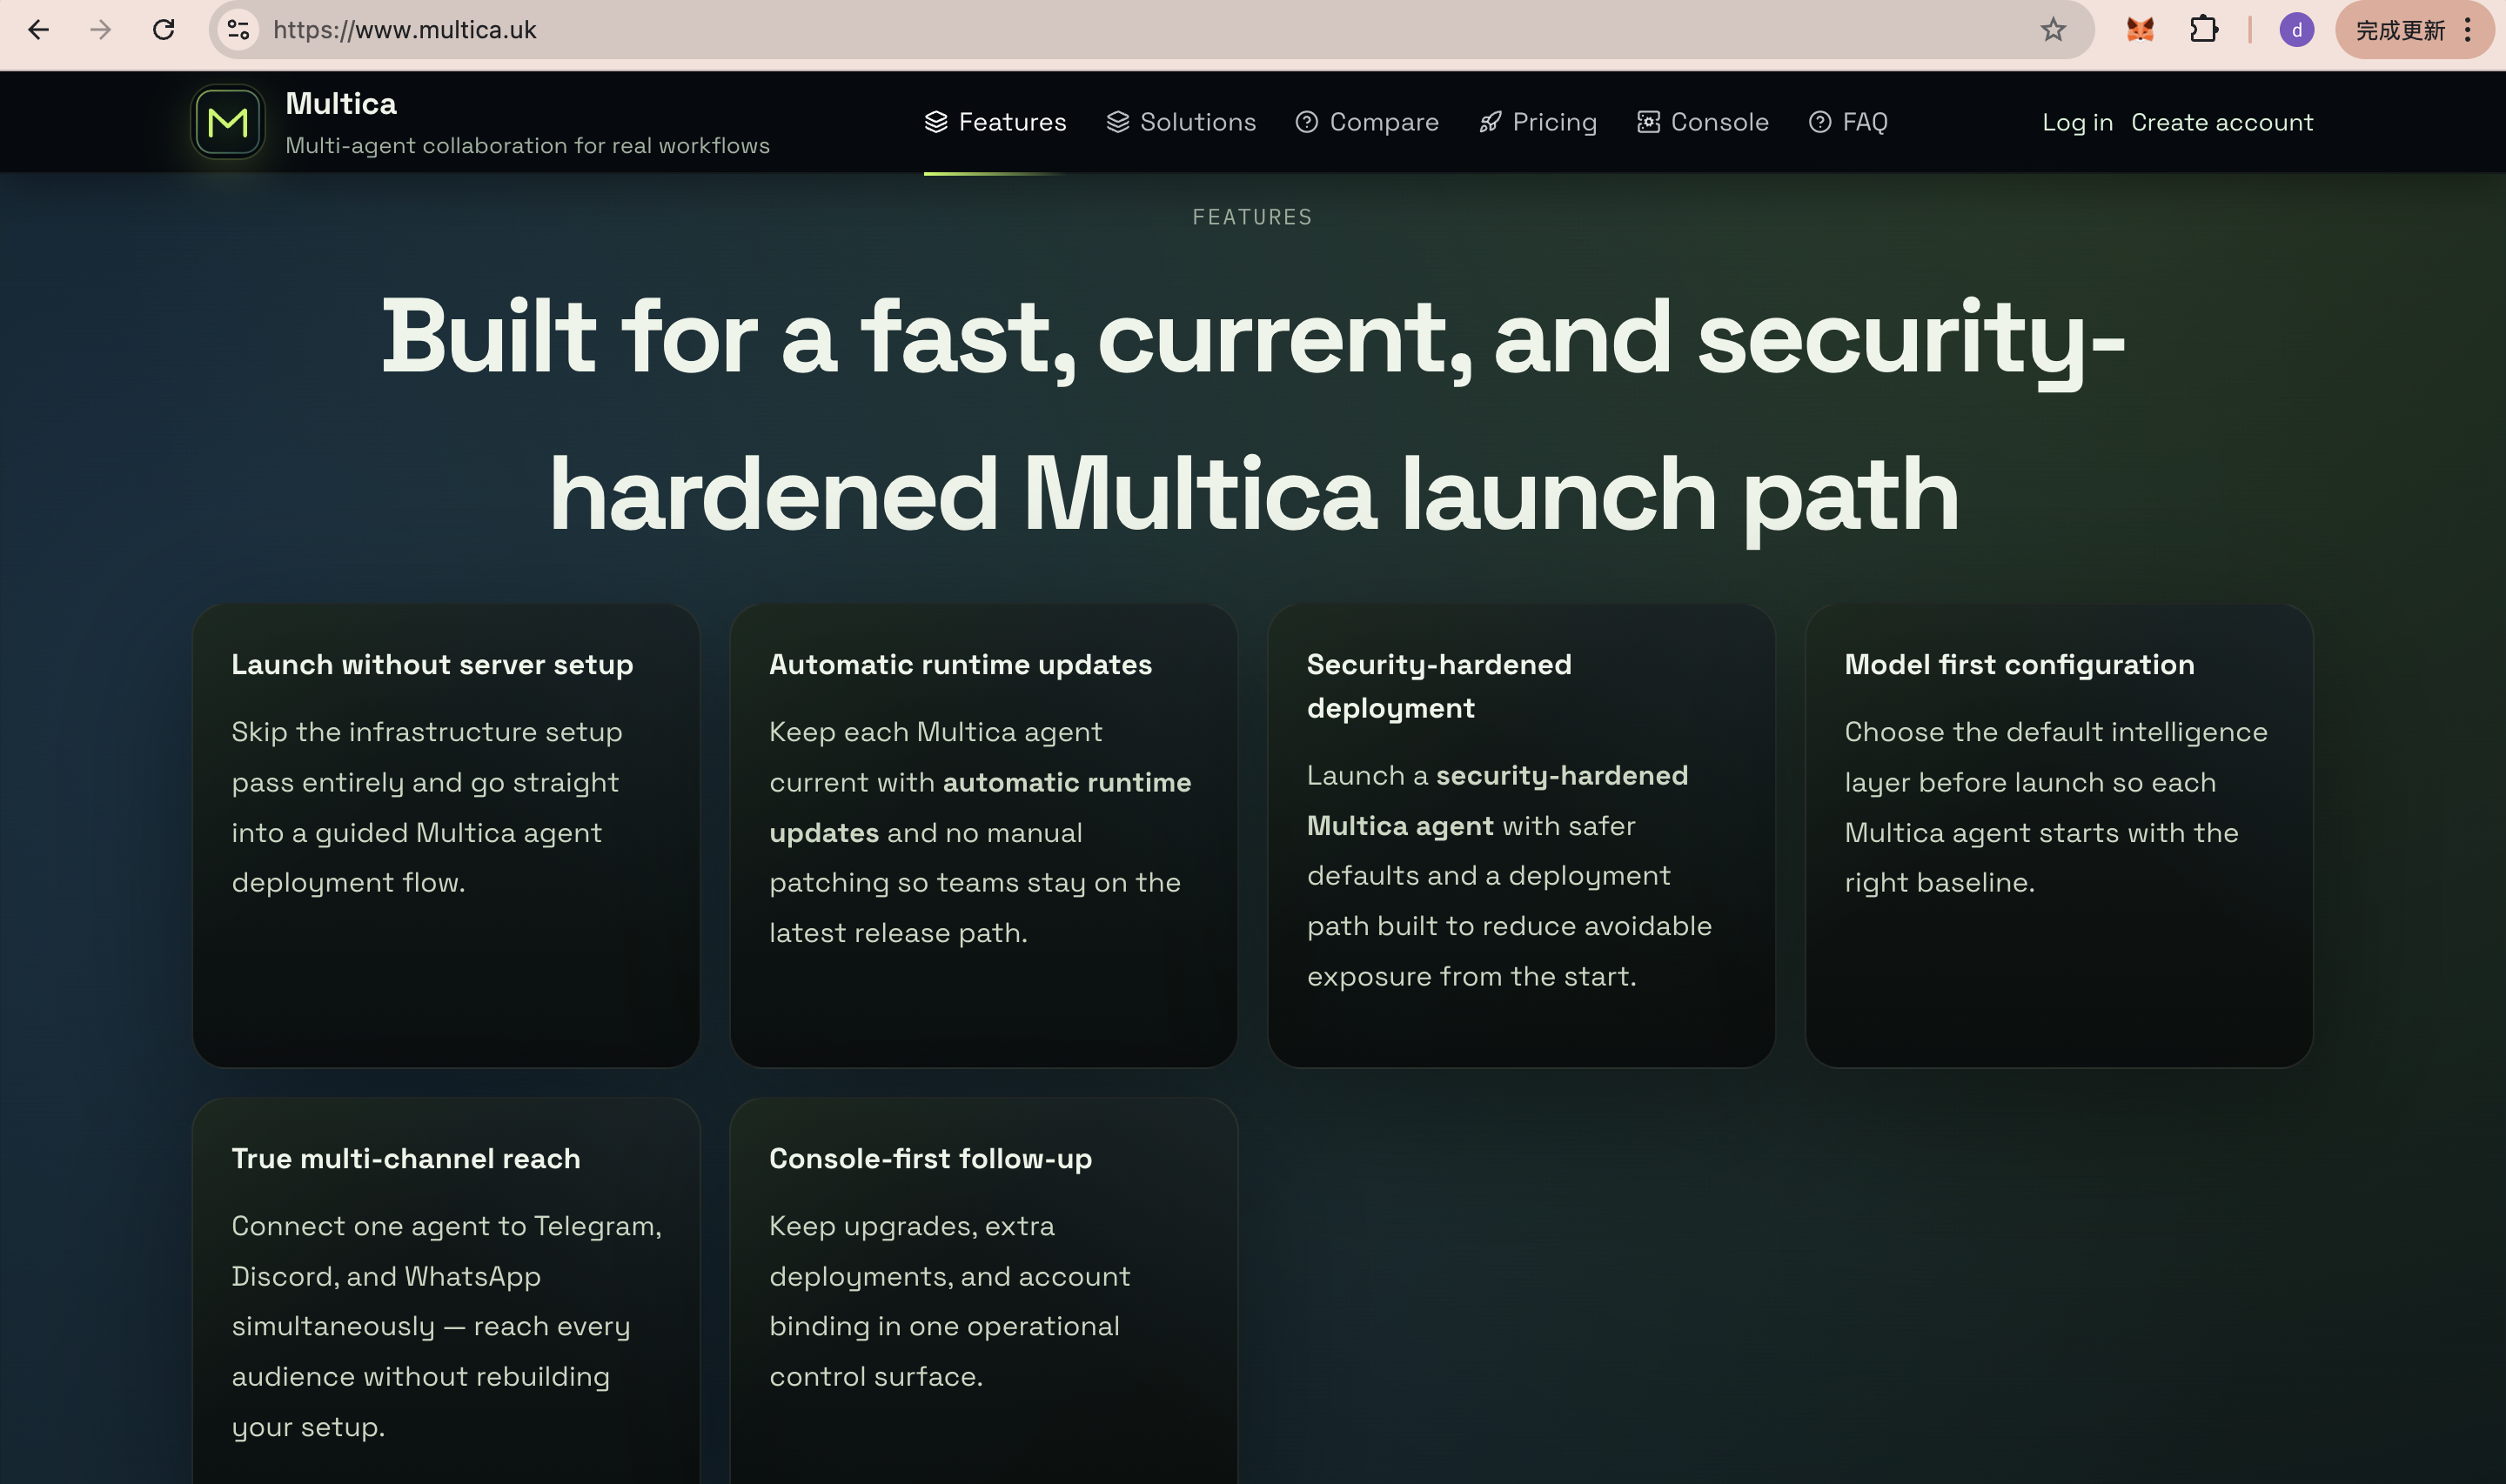Open MetaMask fox extension

click(2140, 30)
